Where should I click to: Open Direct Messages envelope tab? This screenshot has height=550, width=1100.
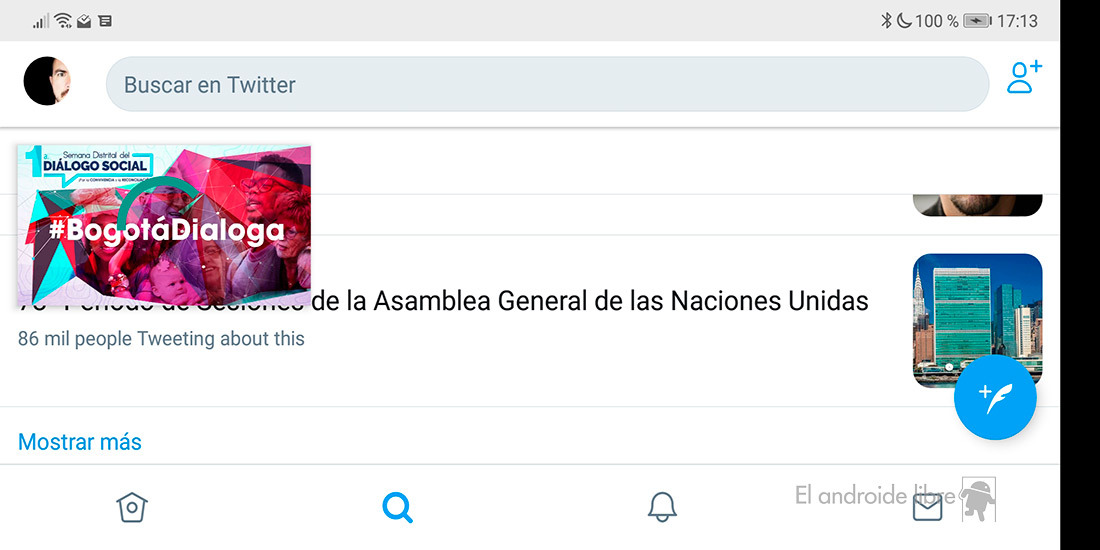point(927,507)
